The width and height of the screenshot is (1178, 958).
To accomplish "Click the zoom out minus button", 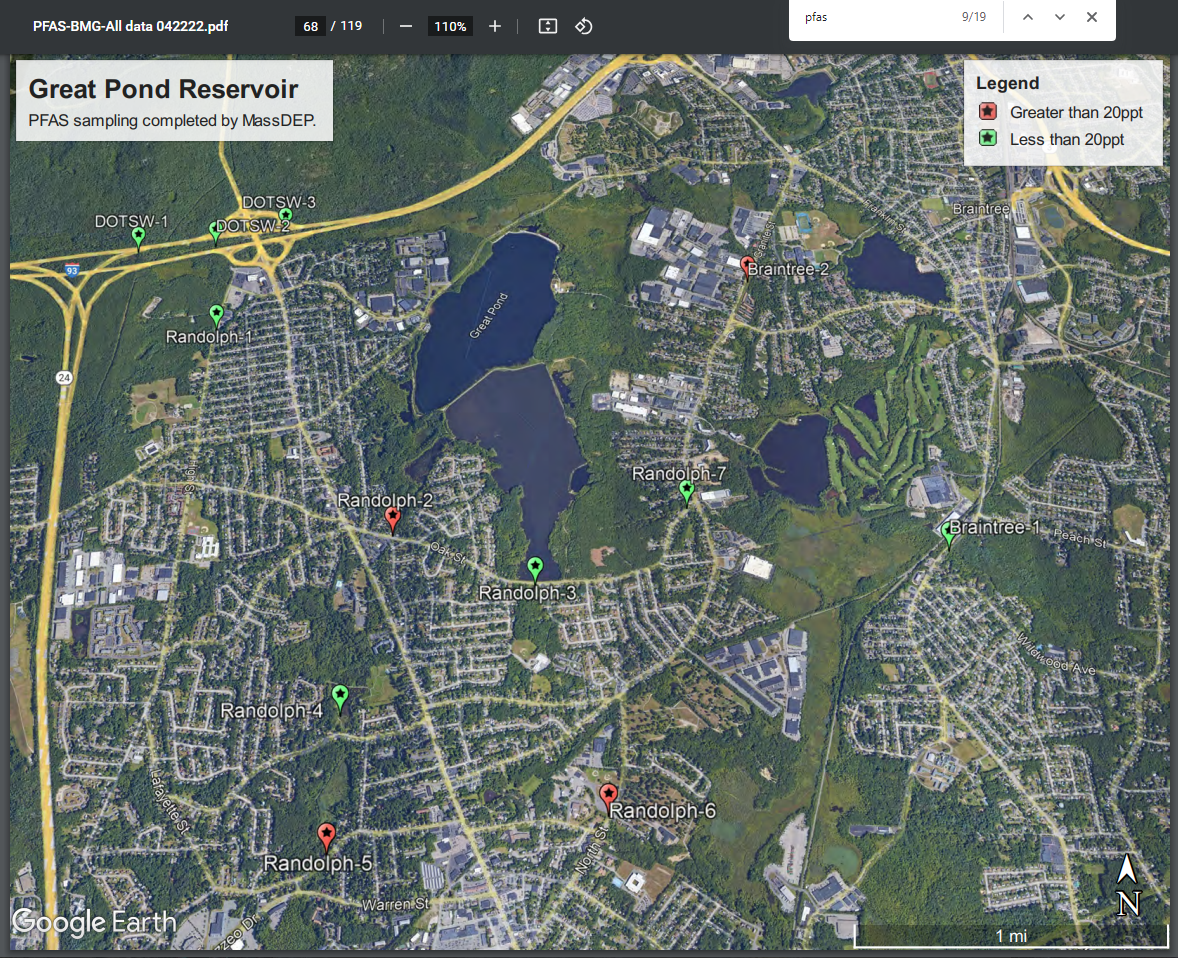I will pos(406,26).
